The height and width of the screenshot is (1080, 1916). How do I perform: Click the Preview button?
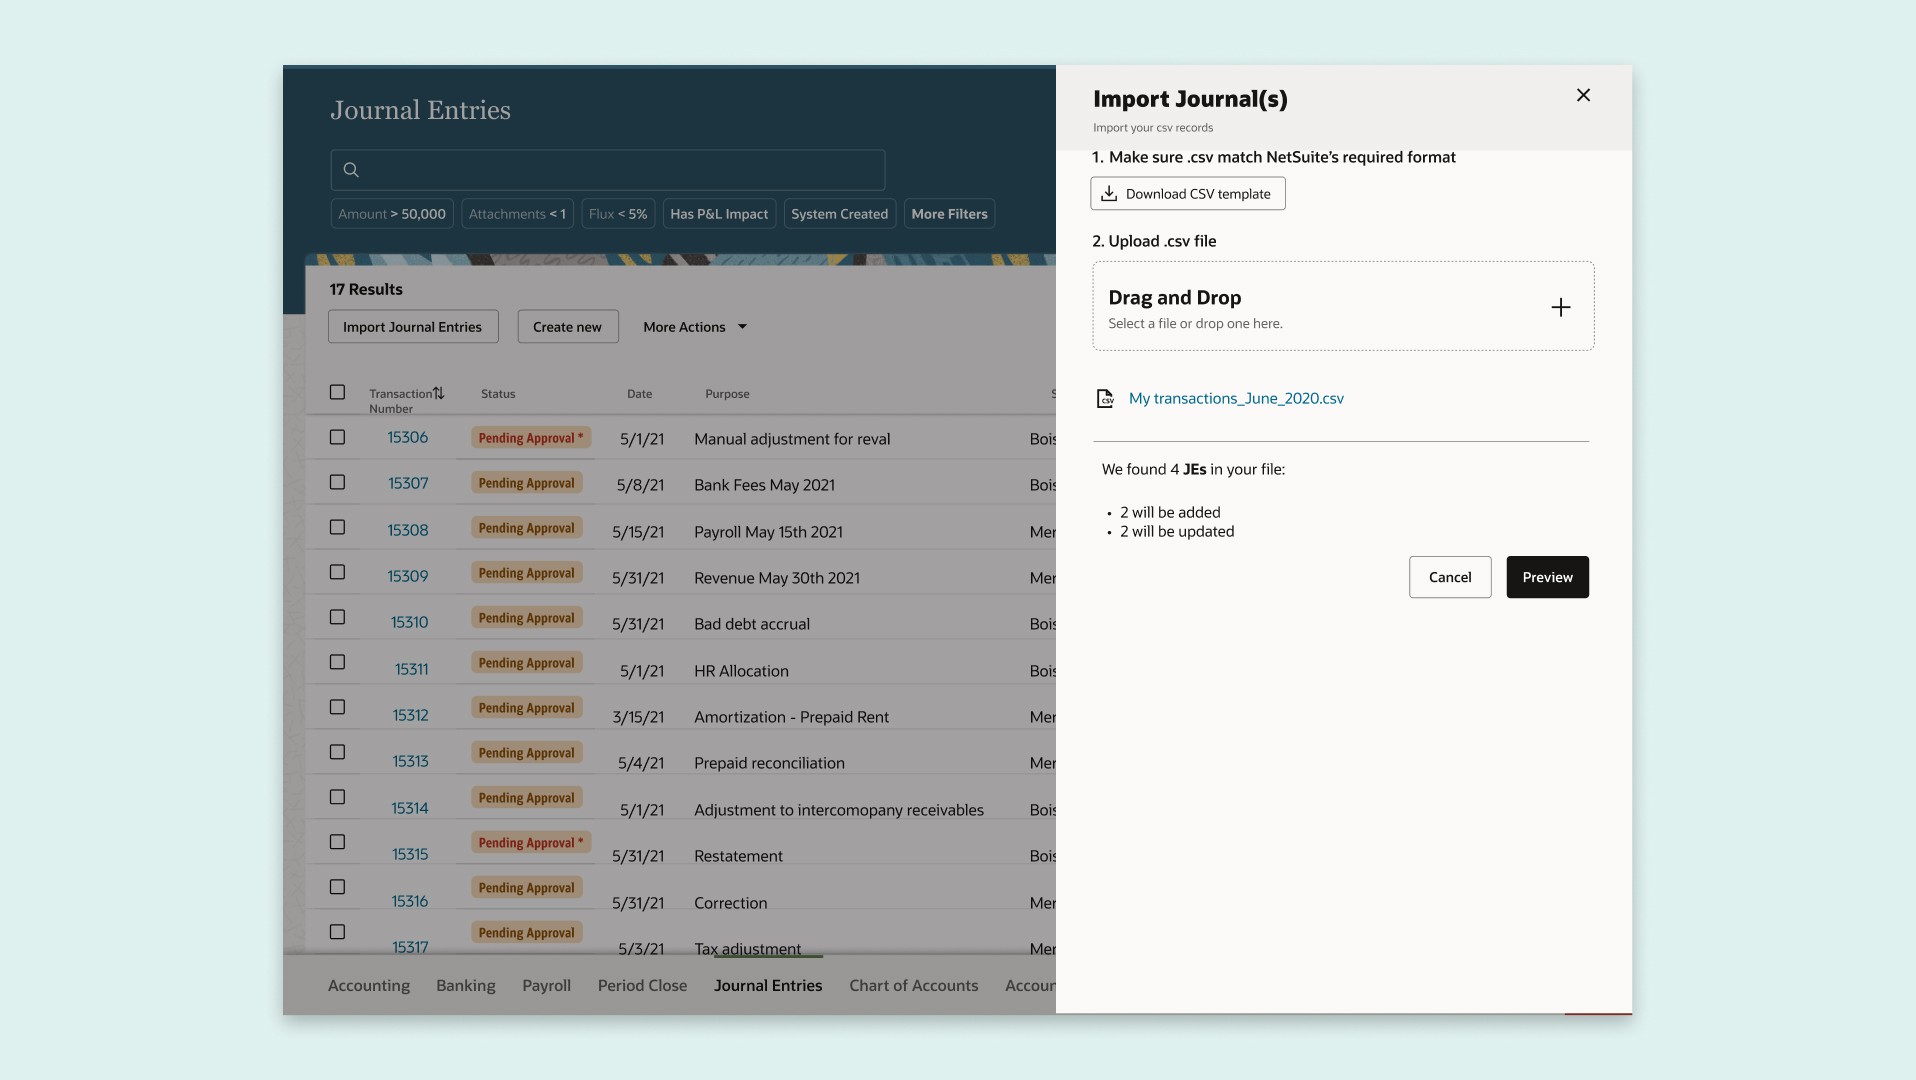[x=1547, y=577]
